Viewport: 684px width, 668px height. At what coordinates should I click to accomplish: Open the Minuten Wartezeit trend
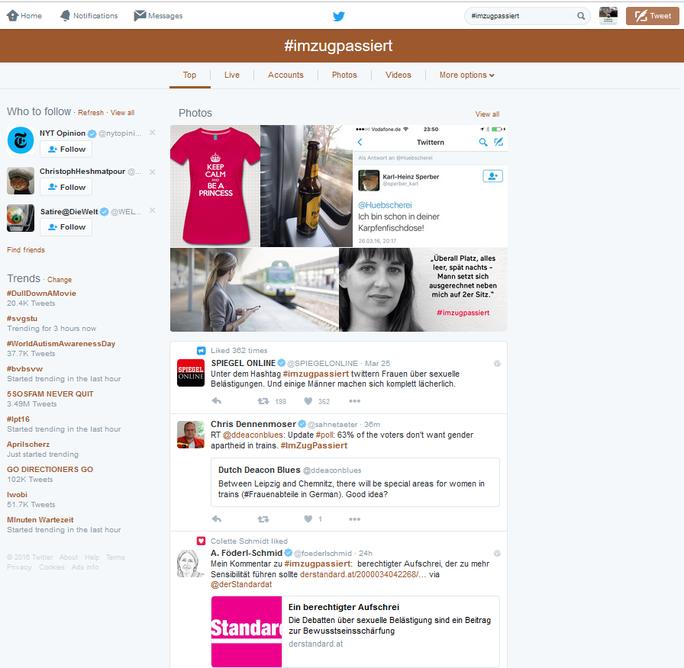[40, 520]
